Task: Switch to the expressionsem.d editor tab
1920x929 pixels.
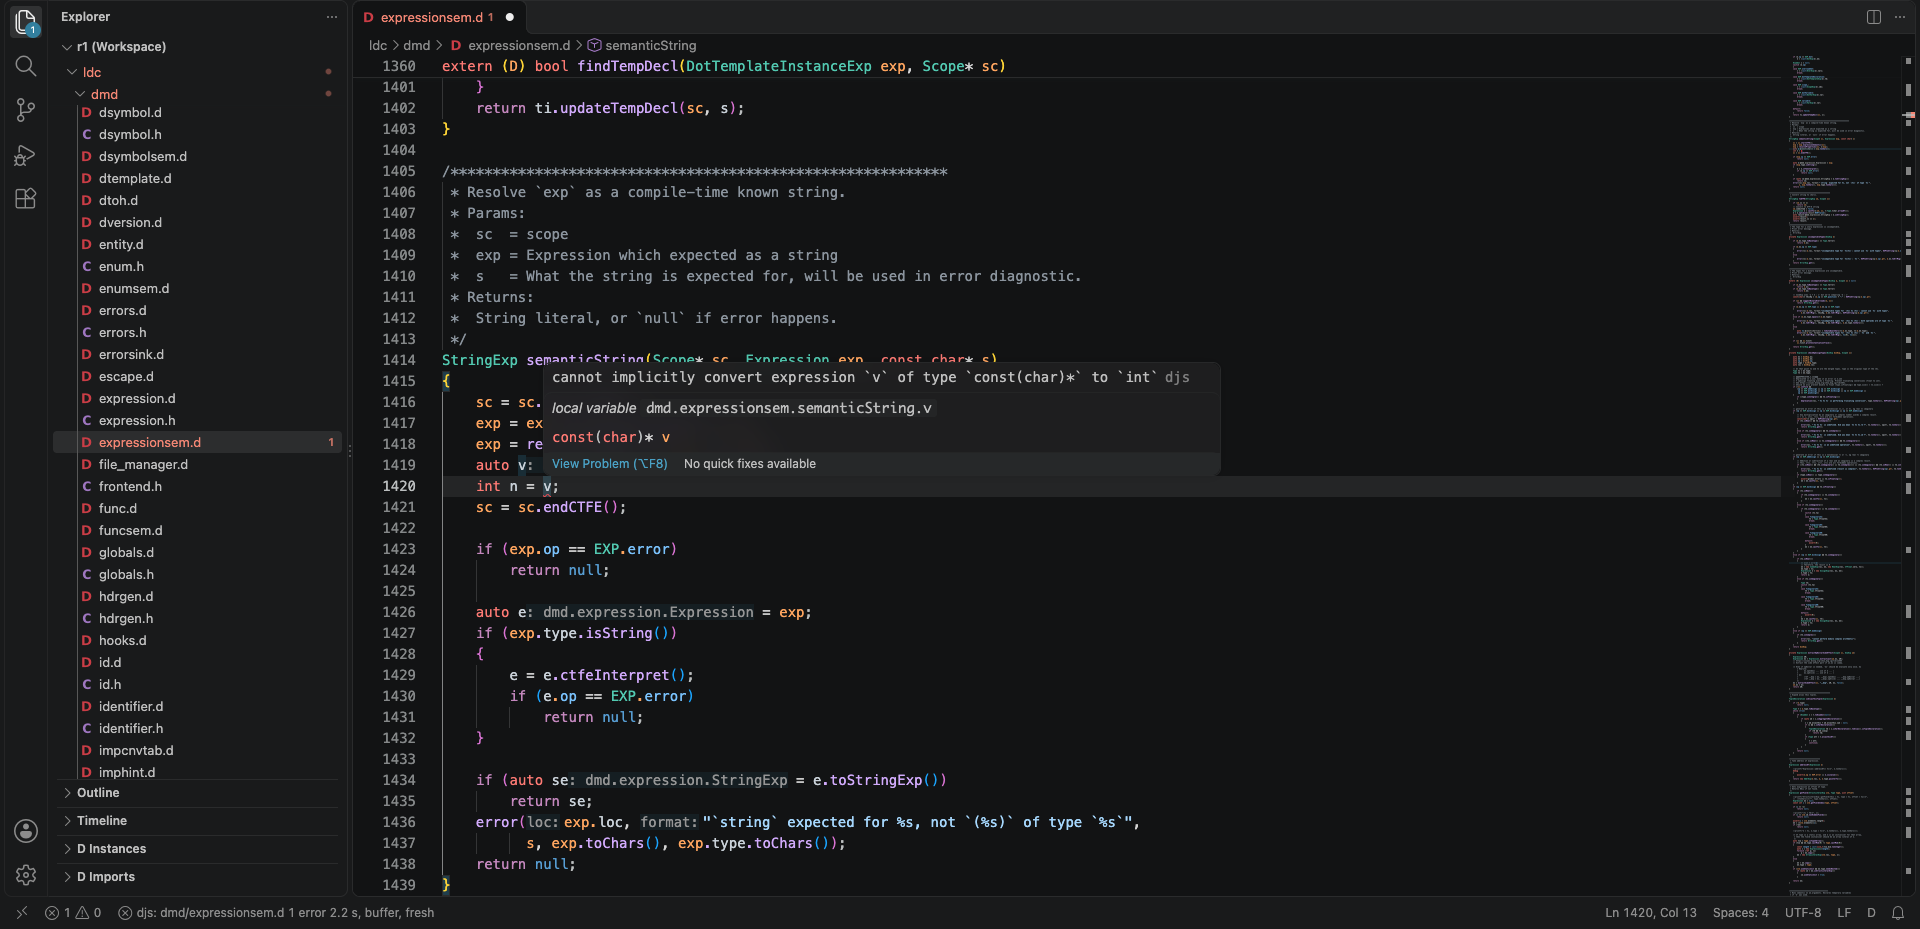Action: pyautogui.click(x=437, y=17)
